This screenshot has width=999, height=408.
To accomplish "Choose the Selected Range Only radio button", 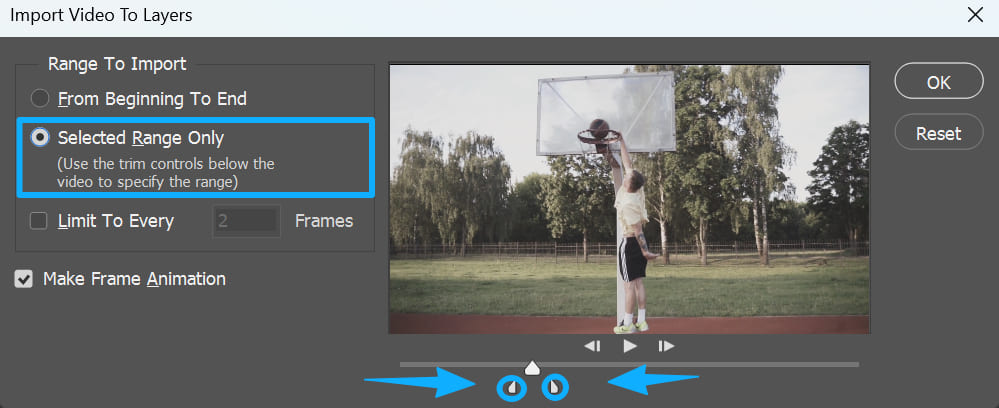I will [x=40, y=138].
